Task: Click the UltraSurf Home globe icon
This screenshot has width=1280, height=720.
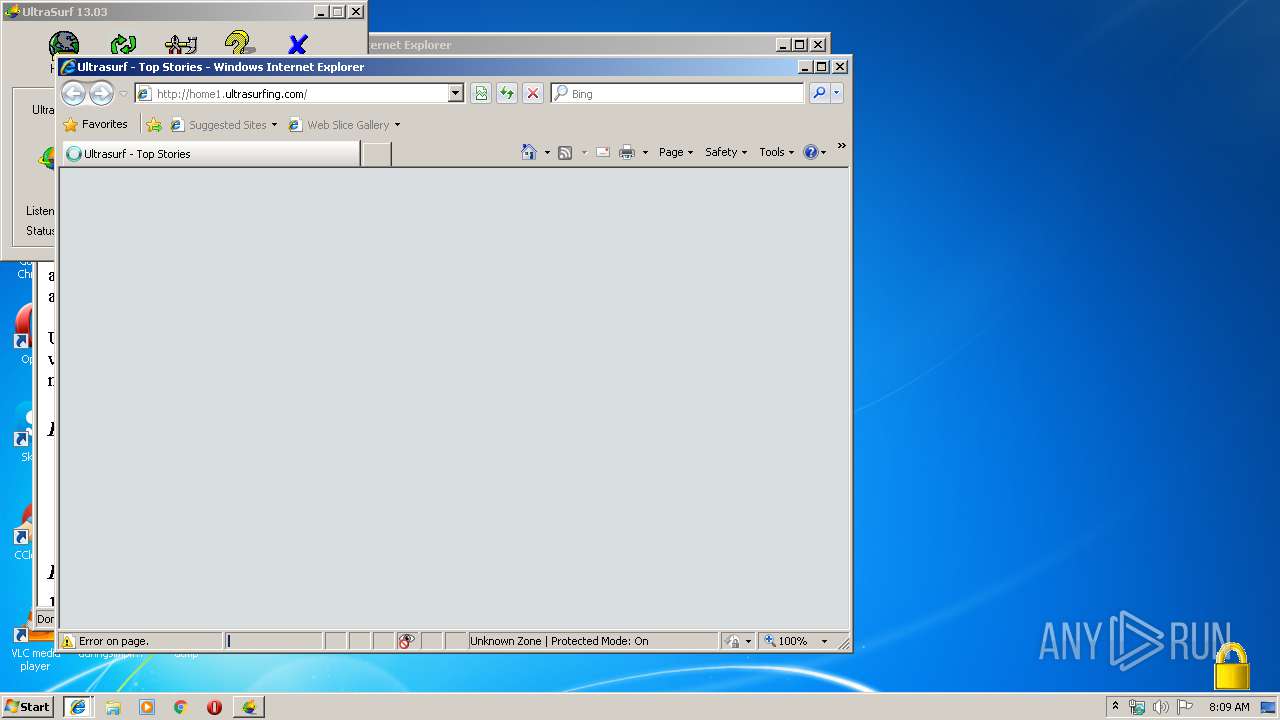Action: tap(64, 43)
